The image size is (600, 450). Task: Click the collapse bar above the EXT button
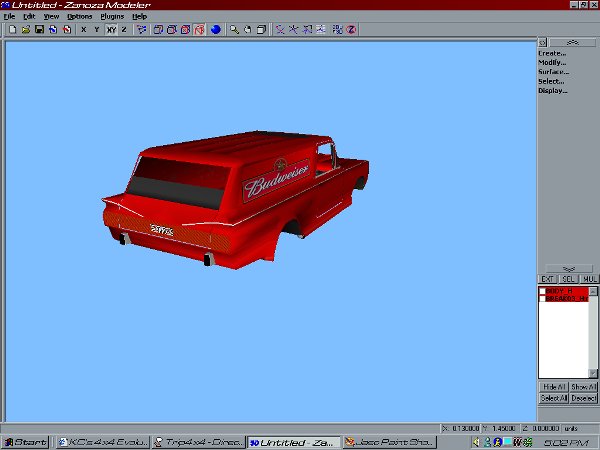(x=569, y=268)
